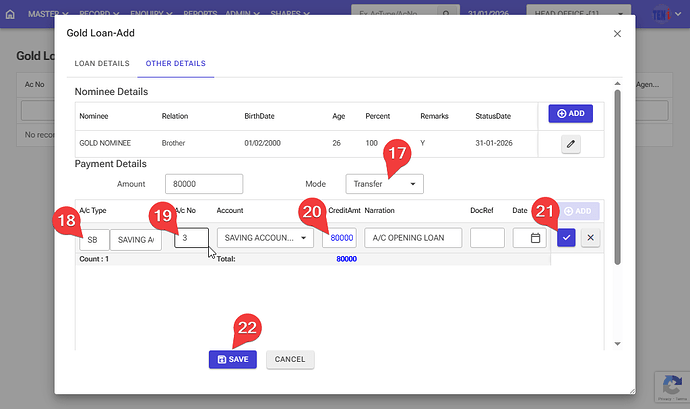Add a nominee with the ADD button
The height and width of the screenshot is (409, 690).
570,114
